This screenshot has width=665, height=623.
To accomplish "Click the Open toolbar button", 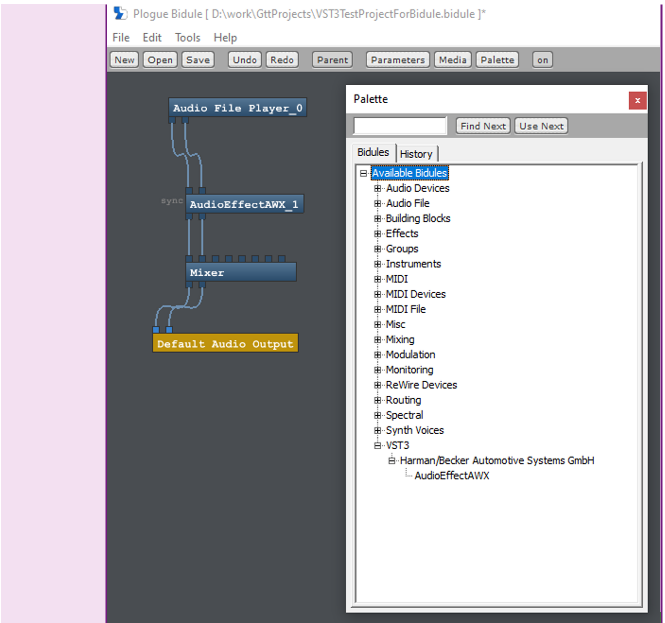I will [x=160, y=60].
